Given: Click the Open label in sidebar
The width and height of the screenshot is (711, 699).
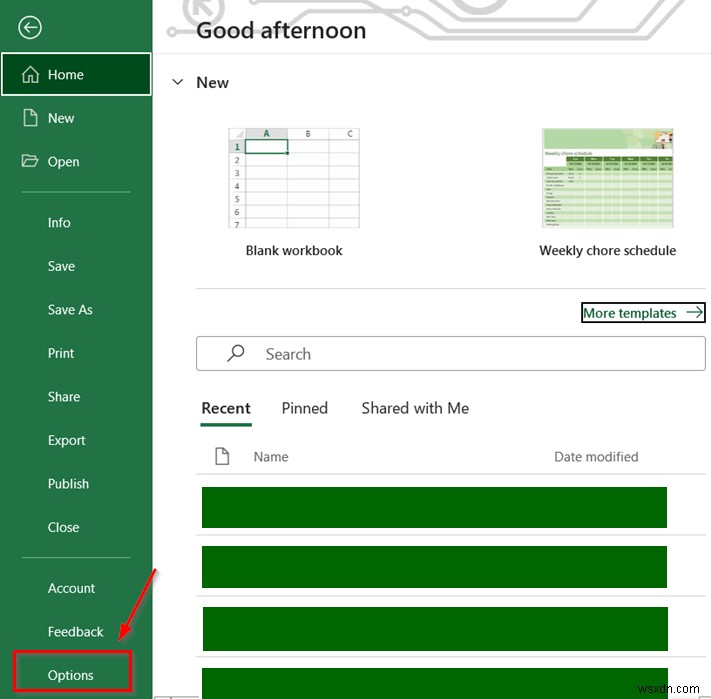Looking at the screenshot, I should tap(63, 161).
